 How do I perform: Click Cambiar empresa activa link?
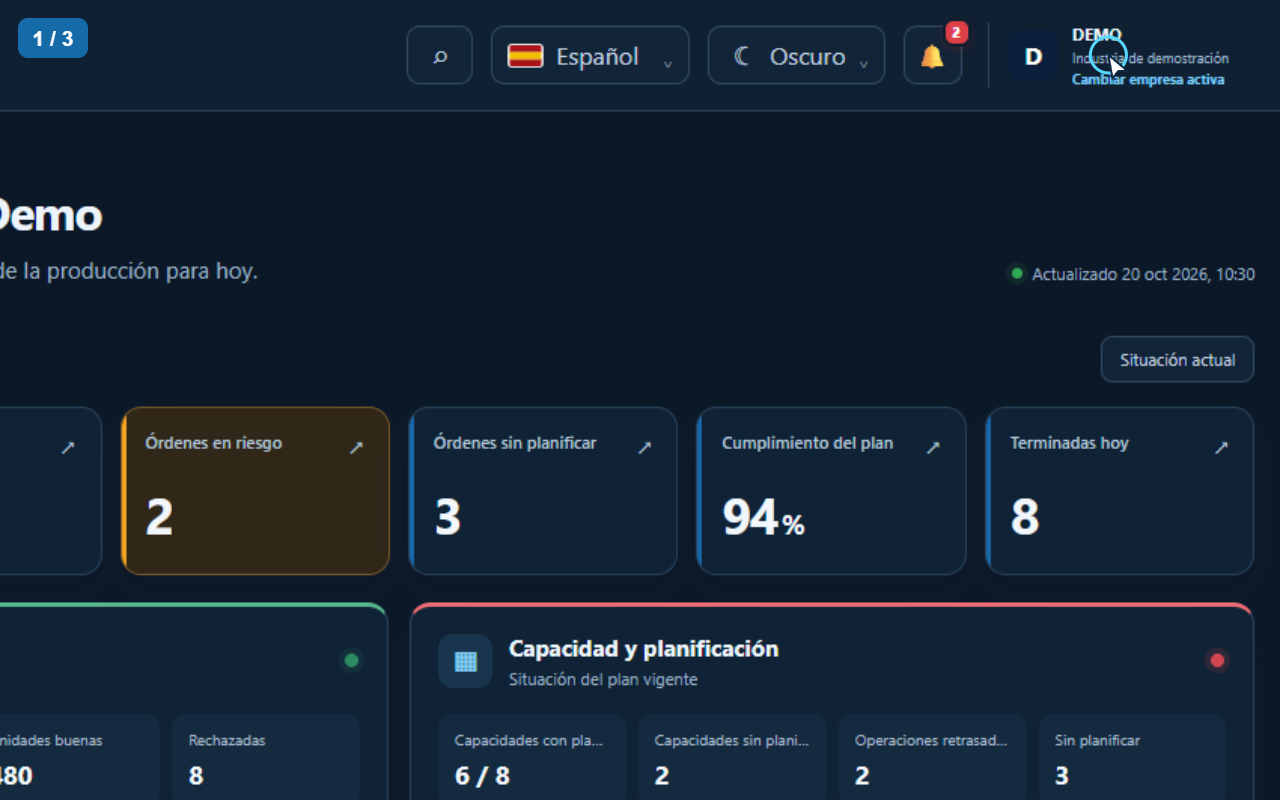[1148, 80]
